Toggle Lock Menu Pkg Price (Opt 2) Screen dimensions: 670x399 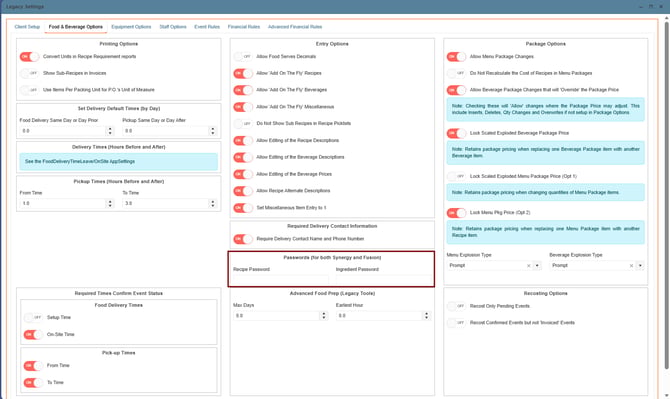[x=456, y=213]
